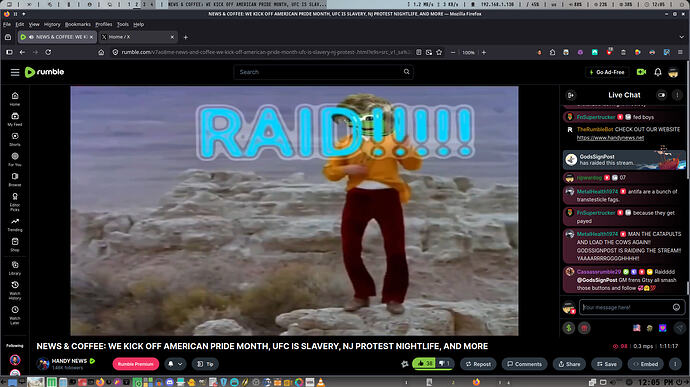This screenshot has width=690, height=387.
Task: Open For You in sidebar
Action: 15,159
